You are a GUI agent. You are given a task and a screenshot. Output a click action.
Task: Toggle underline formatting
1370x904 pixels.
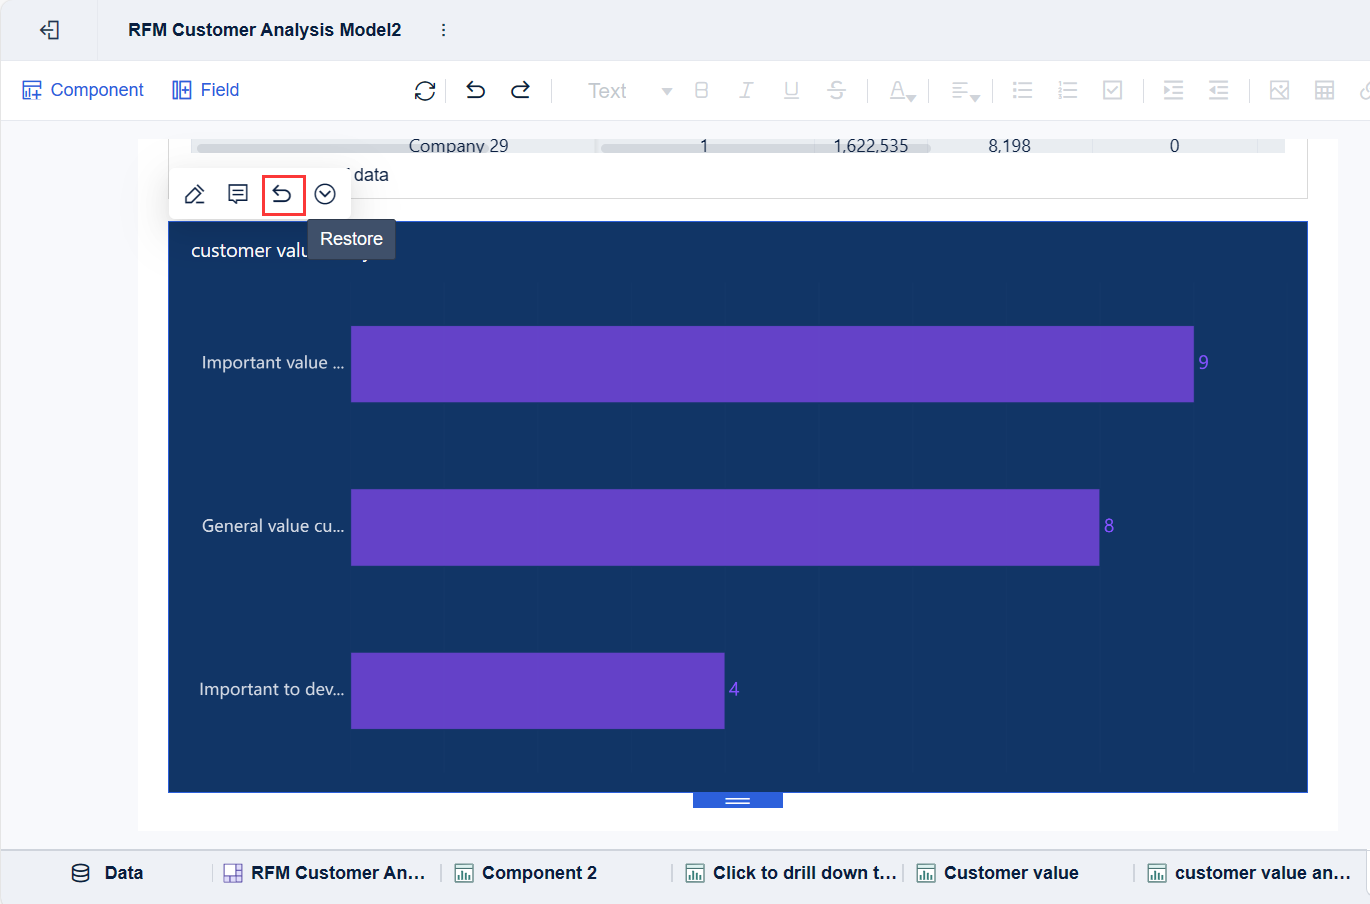point(791,91)
